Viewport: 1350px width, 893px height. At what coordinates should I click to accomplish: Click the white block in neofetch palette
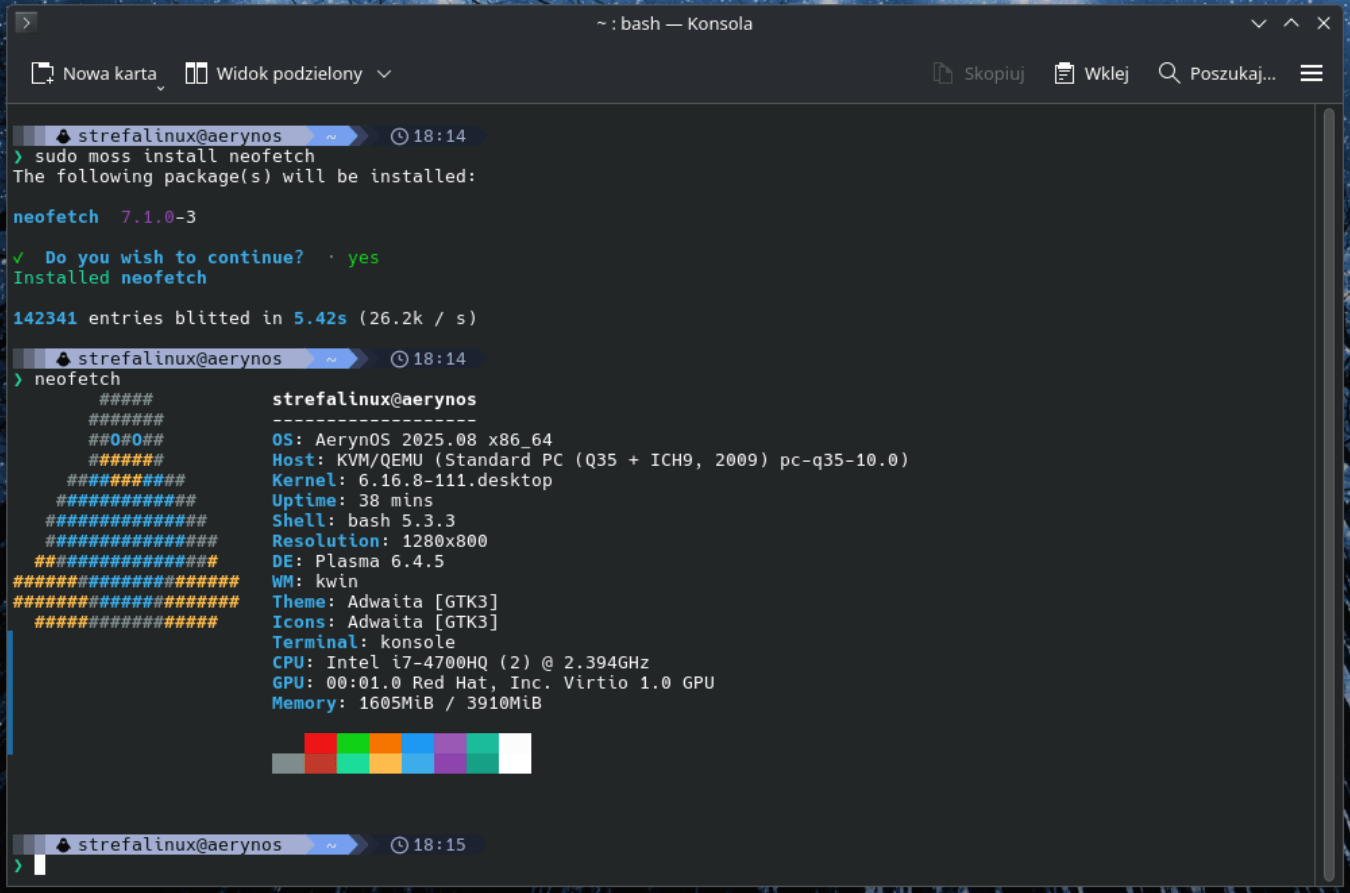514,753
